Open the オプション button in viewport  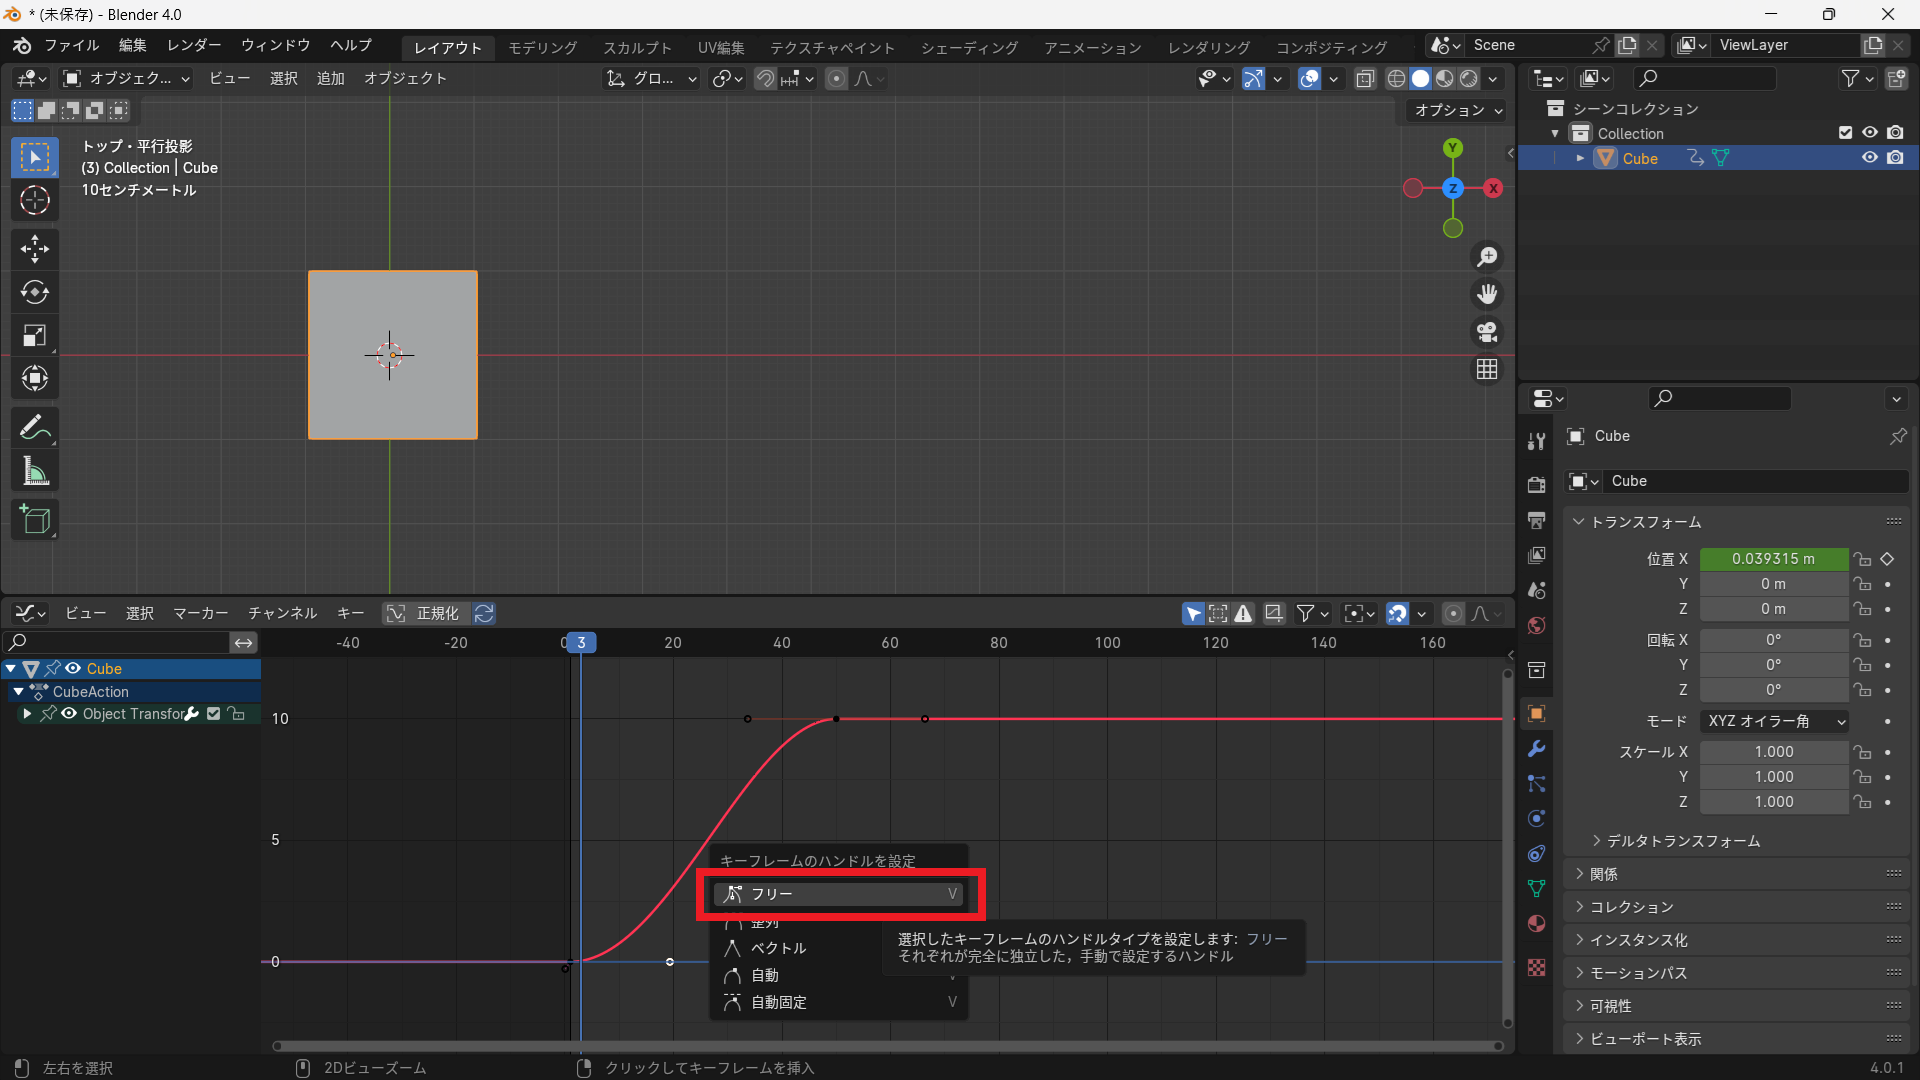(x=1458, y=110)
